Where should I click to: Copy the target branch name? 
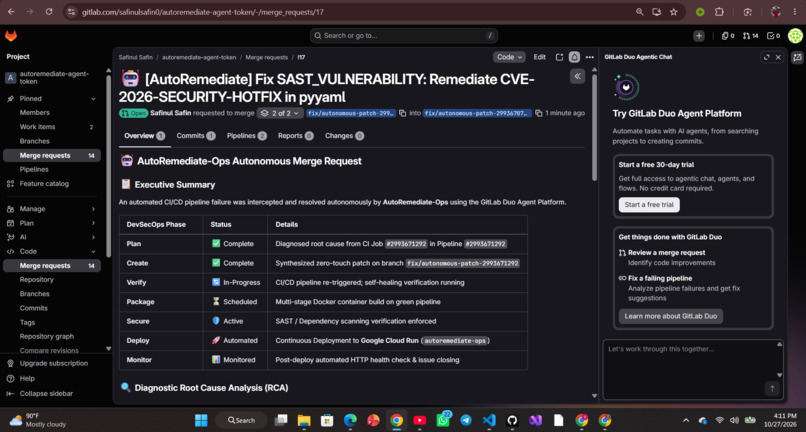coord(538,113)
